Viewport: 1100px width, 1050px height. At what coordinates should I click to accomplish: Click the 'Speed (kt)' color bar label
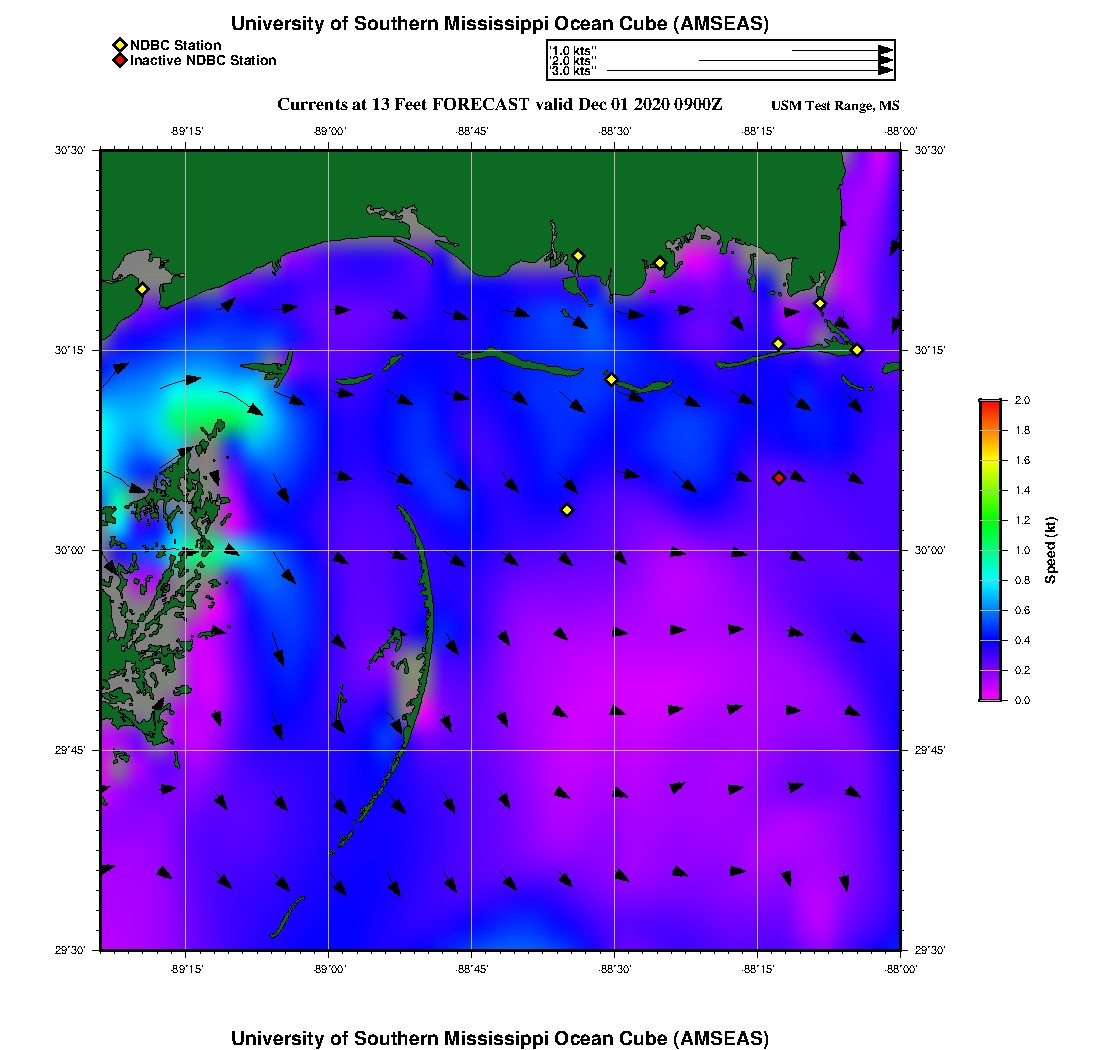tap(1051, 550)
